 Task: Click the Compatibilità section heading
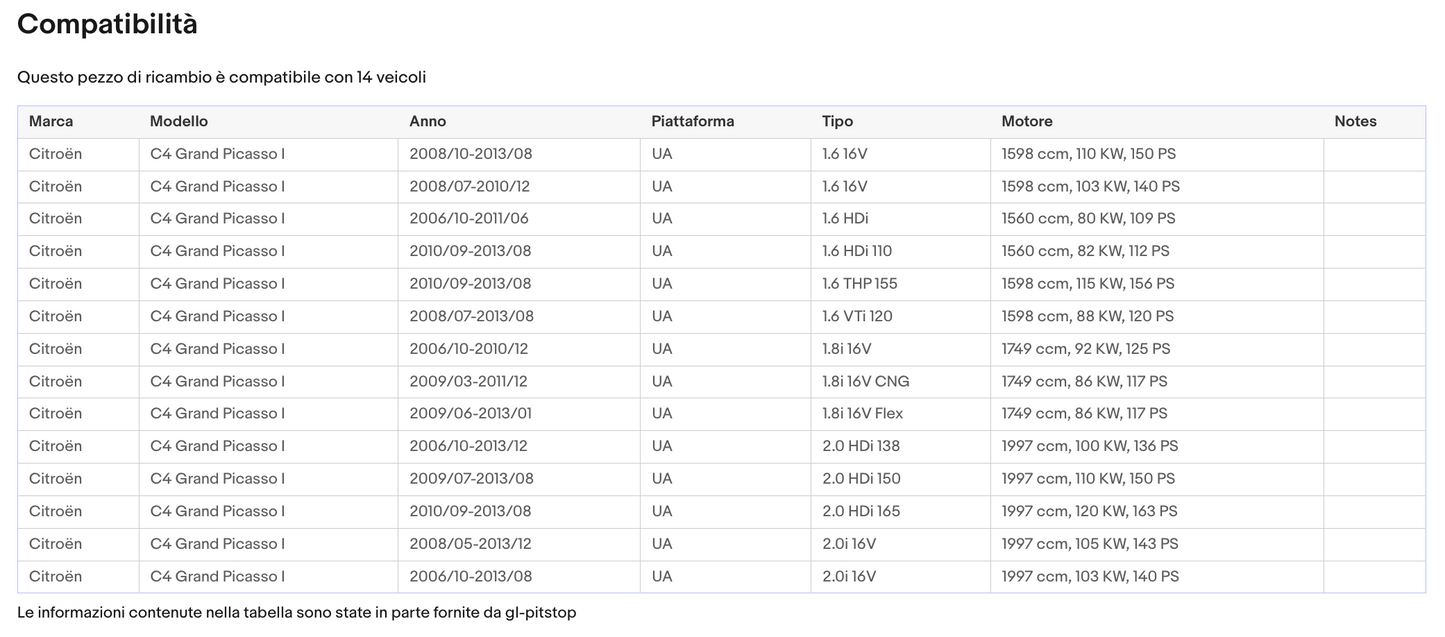[107, 24]
